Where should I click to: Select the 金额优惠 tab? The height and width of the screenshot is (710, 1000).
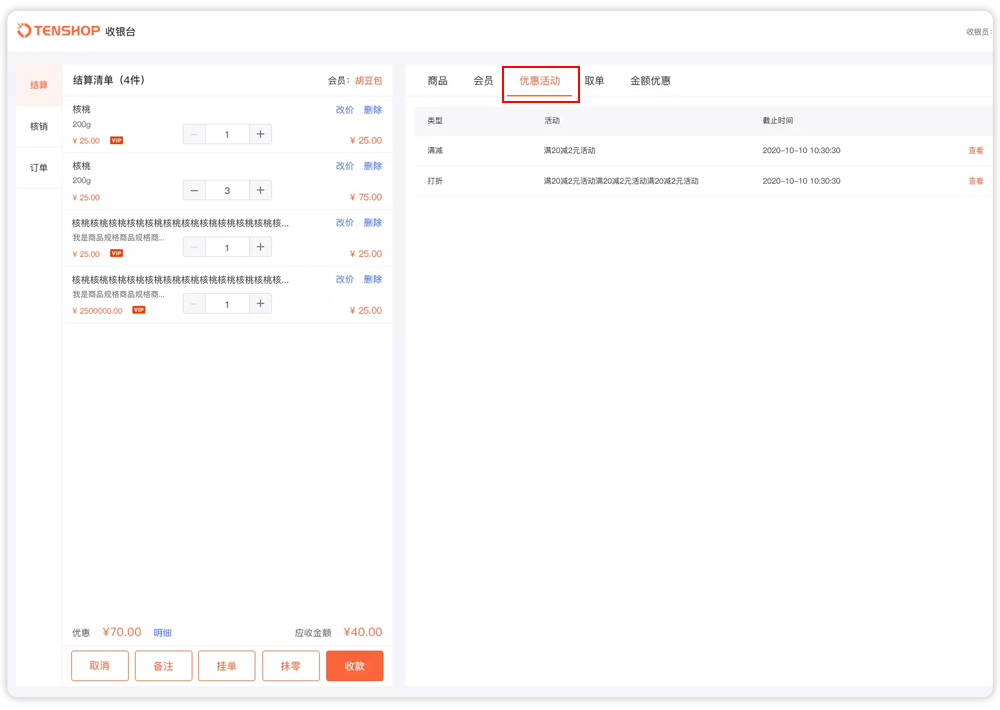click(650, 81)
